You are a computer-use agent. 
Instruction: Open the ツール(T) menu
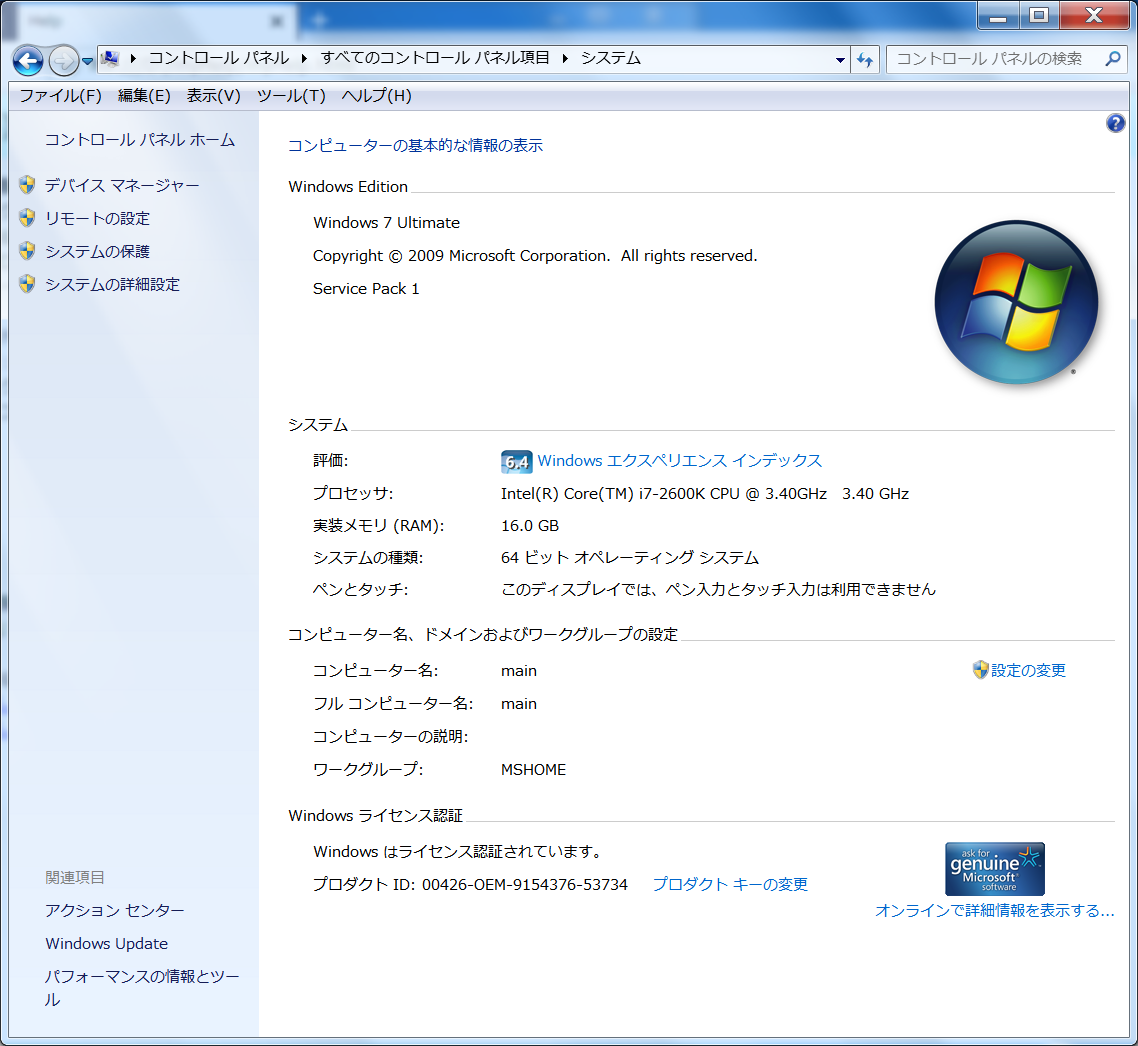click(x=291, y=96)
